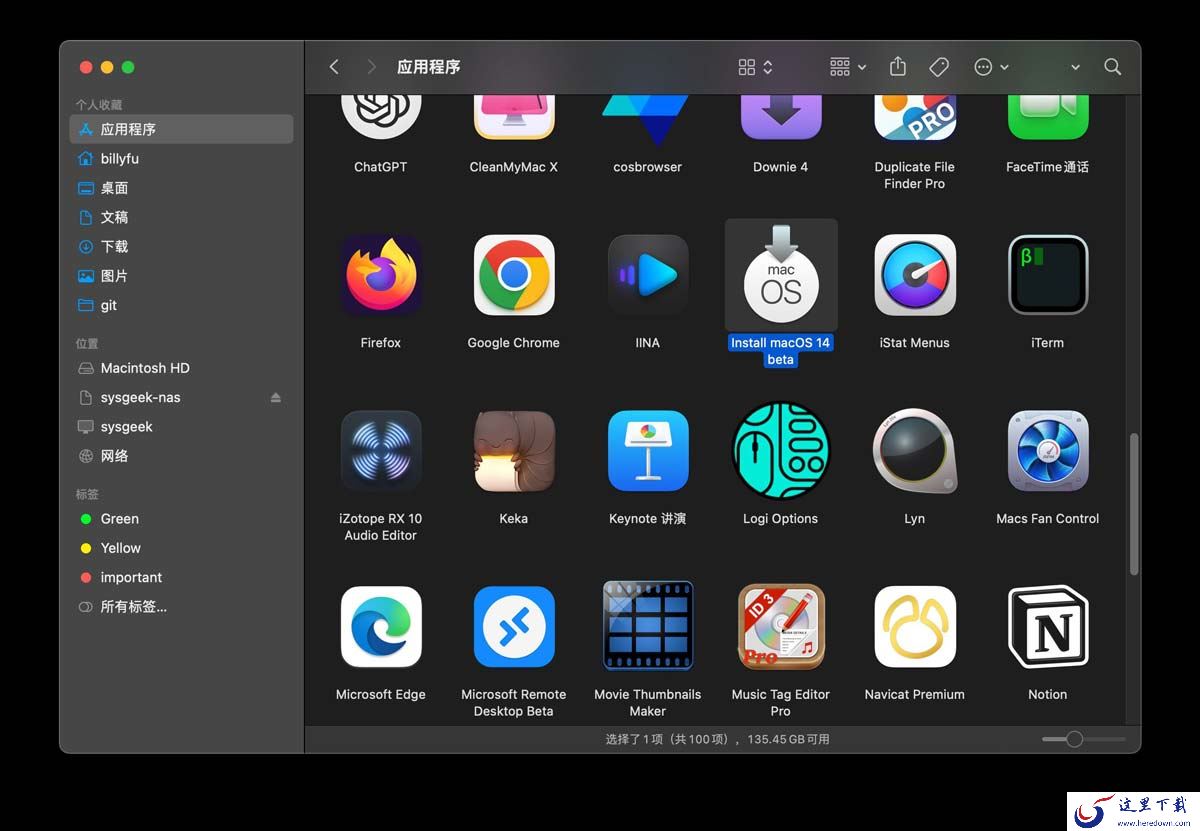Go back with the left chevron
The image size is (1200, 831).
coord(334,67)
